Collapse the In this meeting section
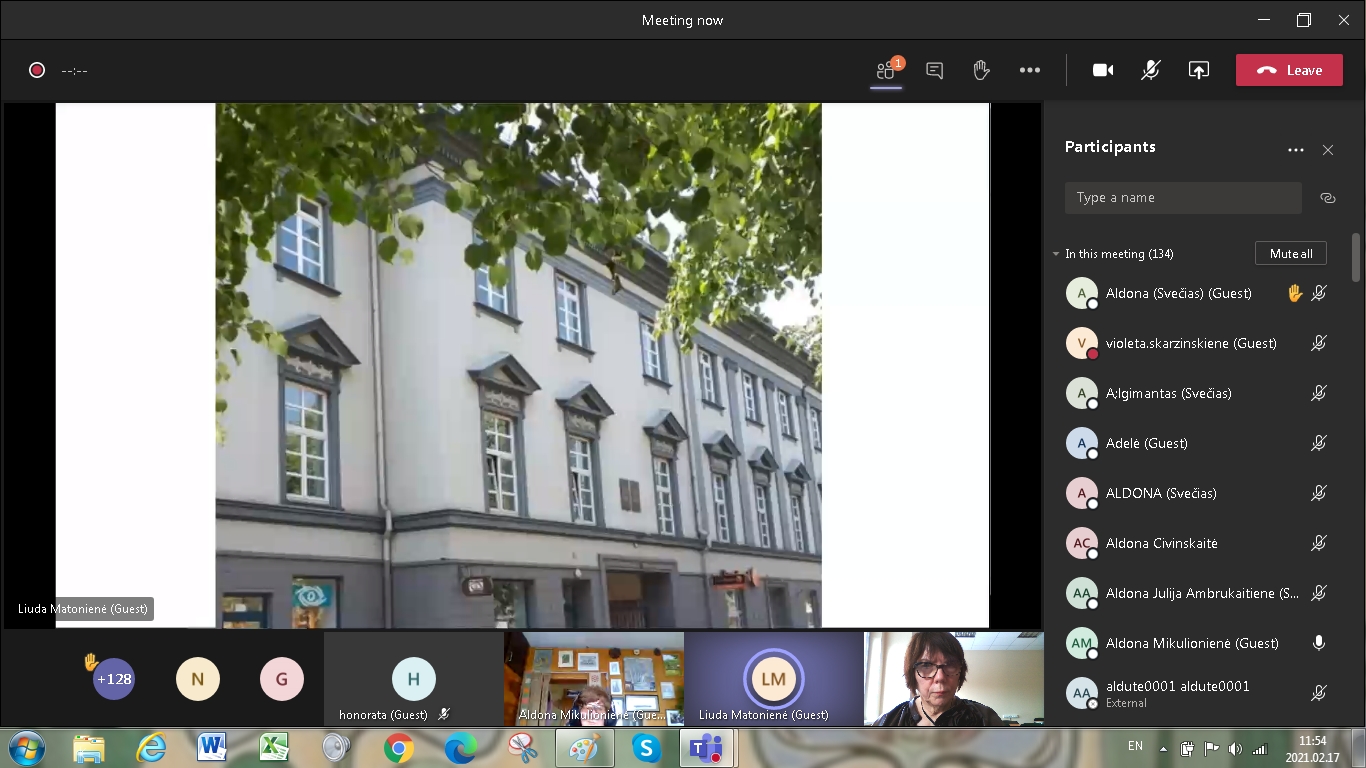This screenshot has width=1366, height=768. pyautogui.click(x=1056, y=254)
